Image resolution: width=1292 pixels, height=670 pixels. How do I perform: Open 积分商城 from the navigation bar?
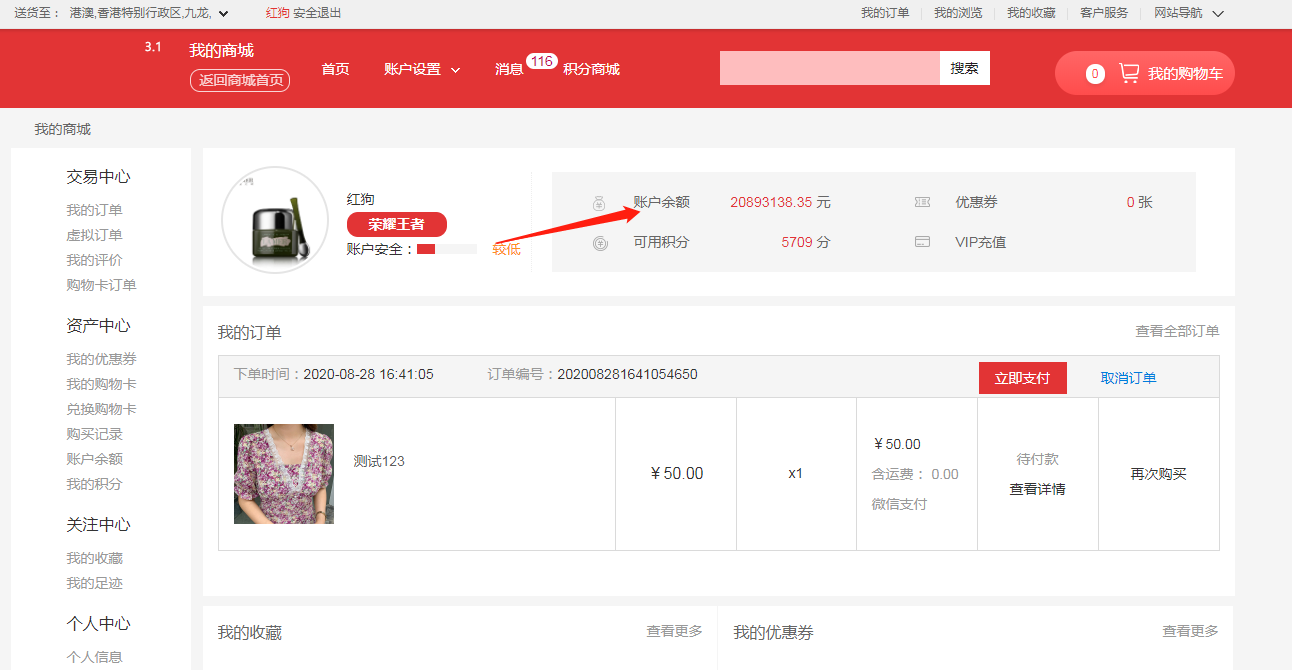(591, 69)
